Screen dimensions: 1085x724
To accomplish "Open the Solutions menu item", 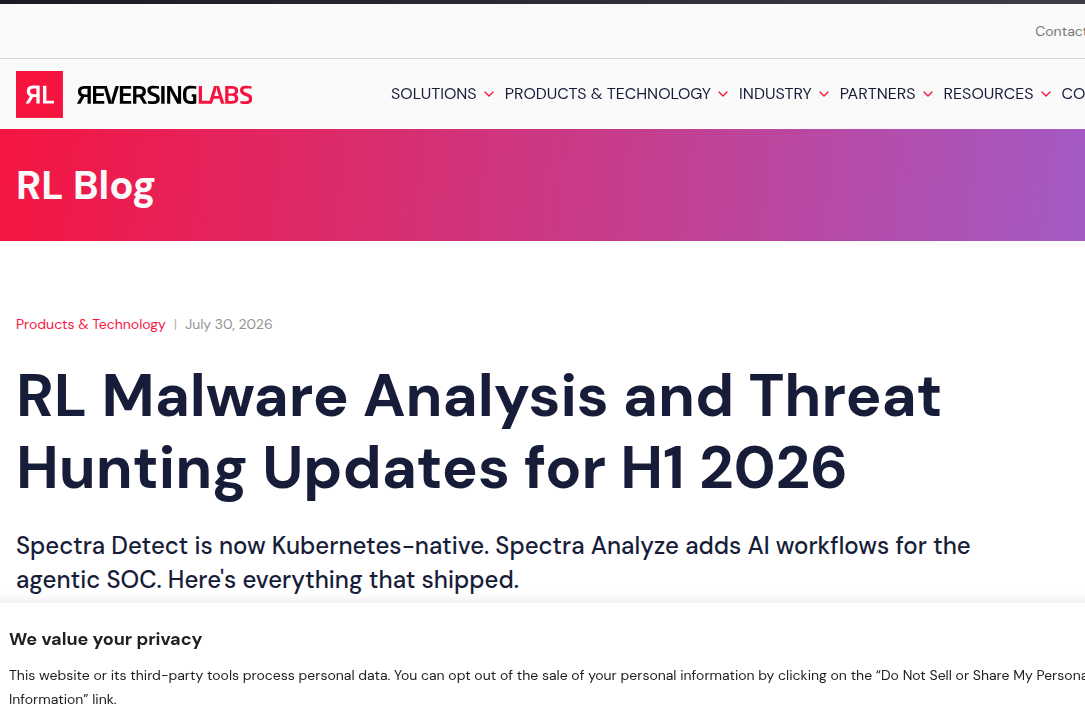I will pyautogui.click(x=433, y=93).
